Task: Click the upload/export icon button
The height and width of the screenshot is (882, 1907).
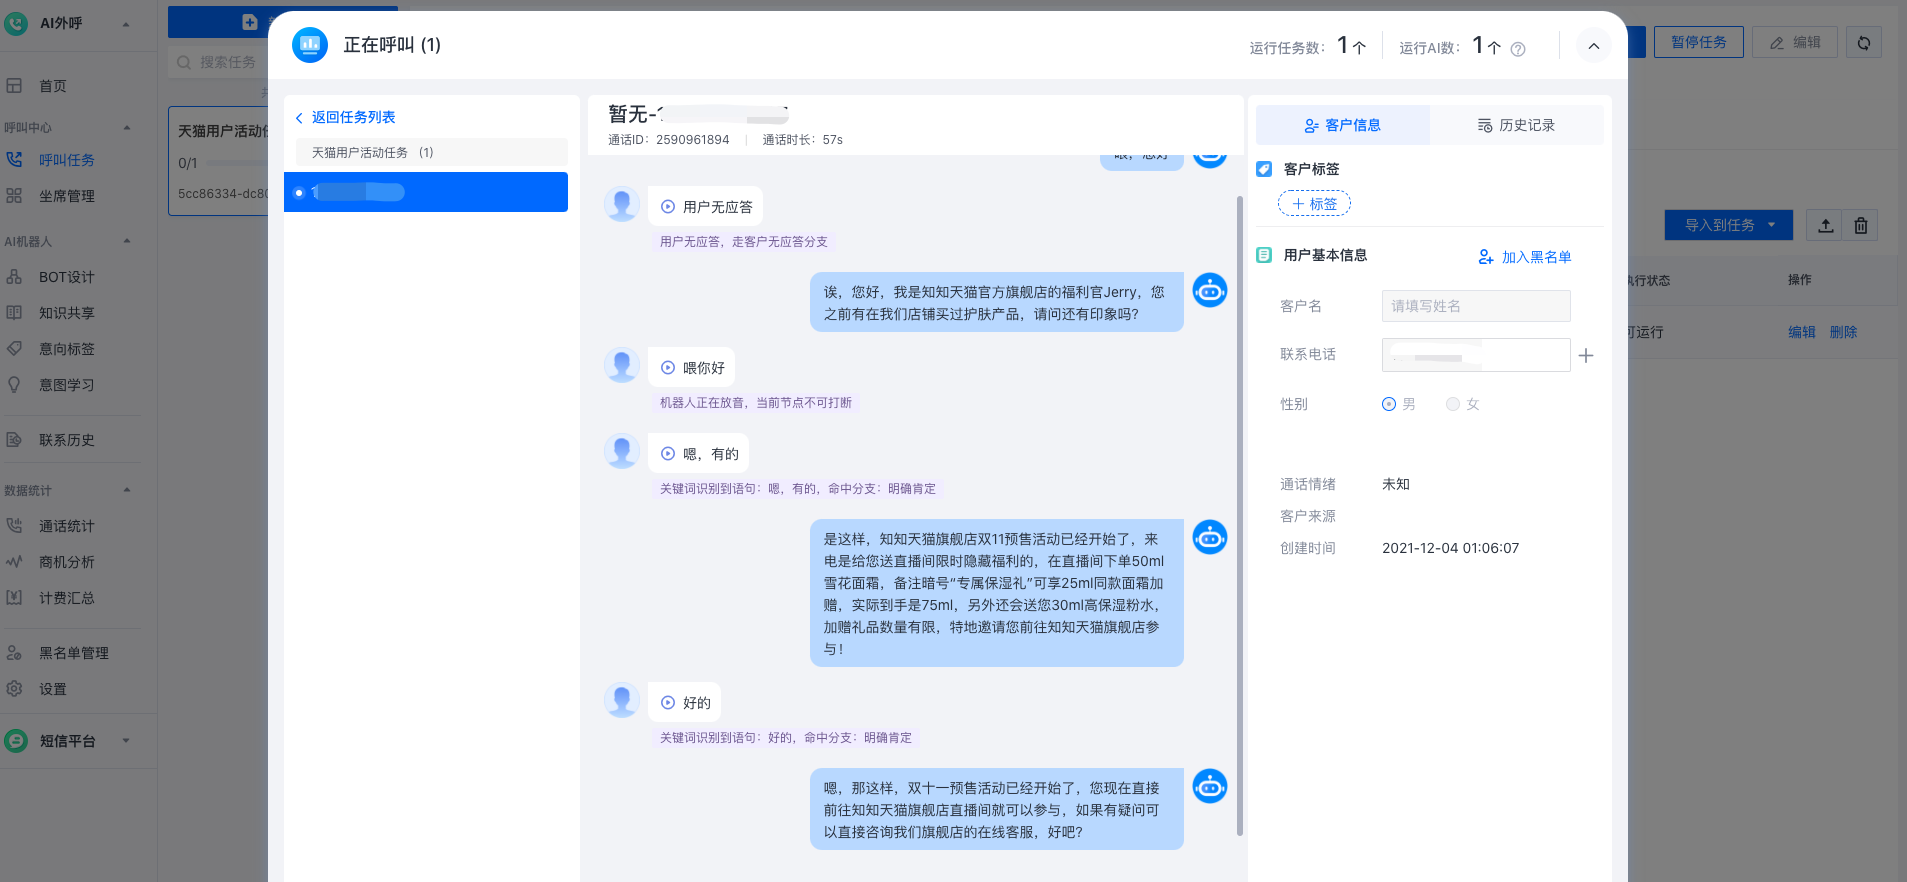Action: tap(1826, 225)
